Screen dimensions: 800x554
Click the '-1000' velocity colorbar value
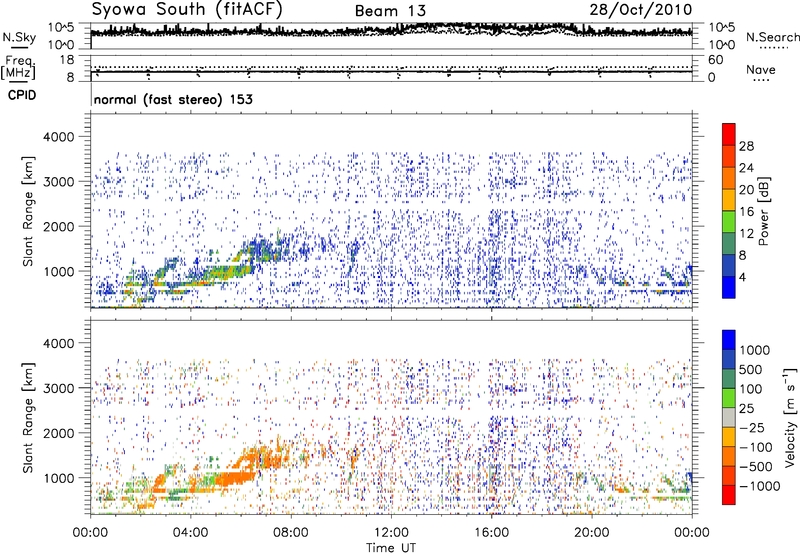tap(759, 486)
